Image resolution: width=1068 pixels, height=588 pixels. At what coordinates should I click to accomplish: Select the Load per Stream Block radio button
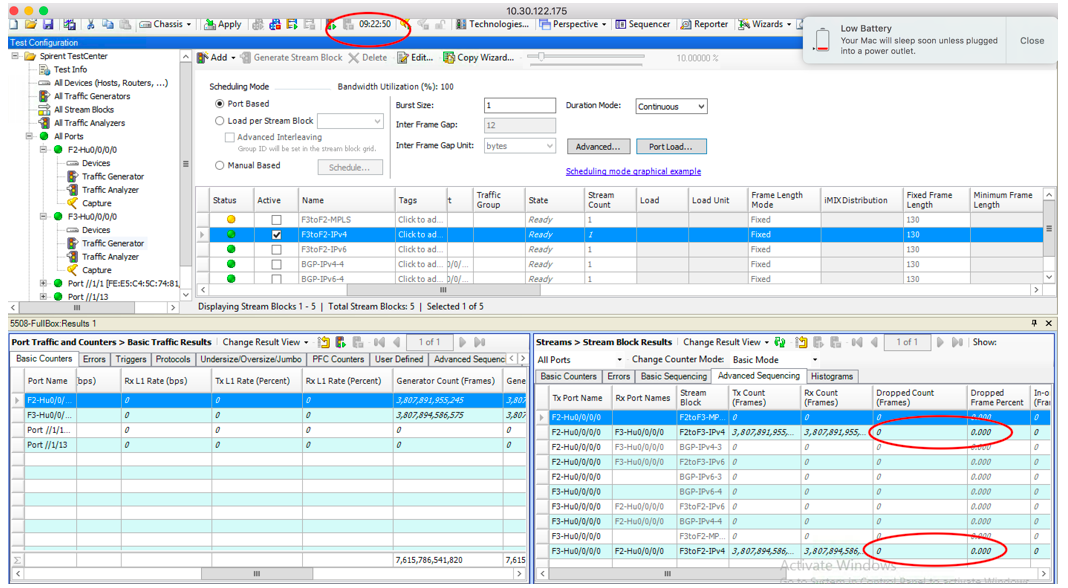220,121
